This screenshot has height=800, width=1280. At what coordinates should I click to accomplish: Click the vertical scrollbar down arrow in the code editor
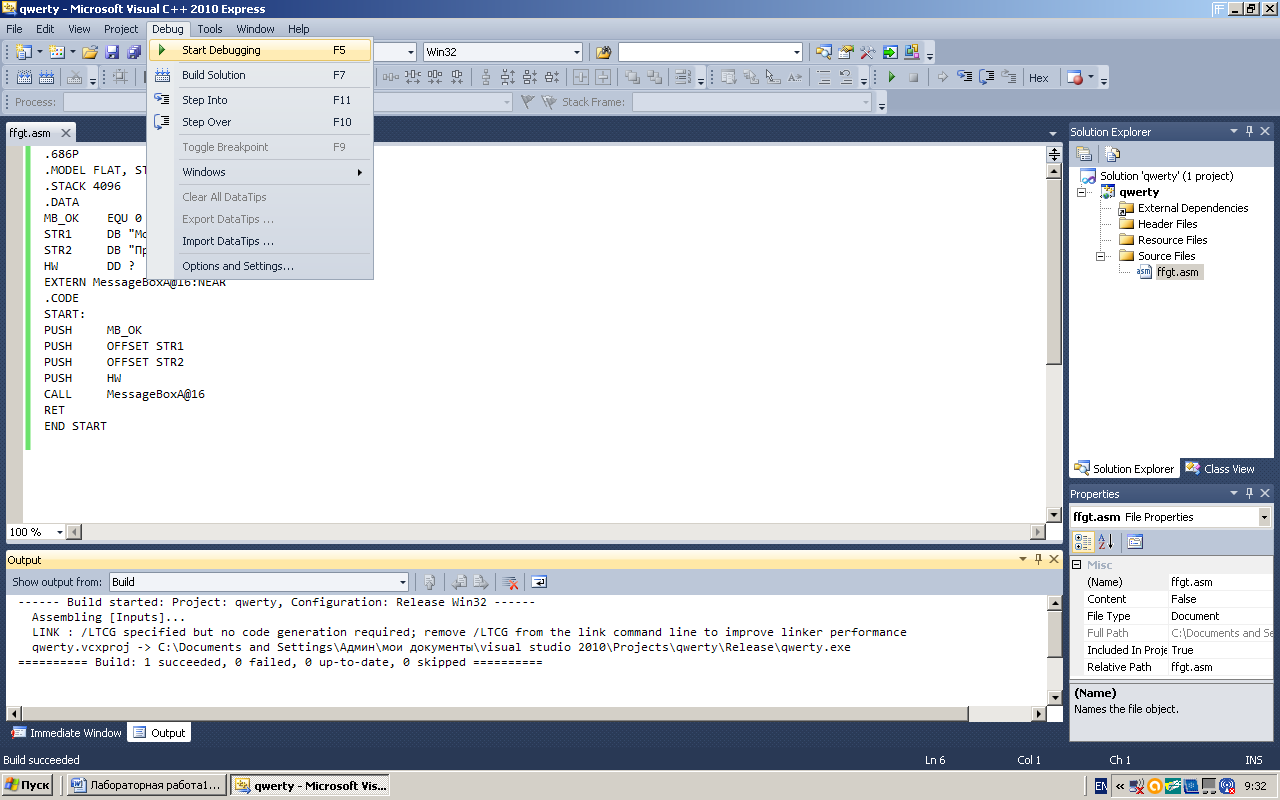point(1054,515)
